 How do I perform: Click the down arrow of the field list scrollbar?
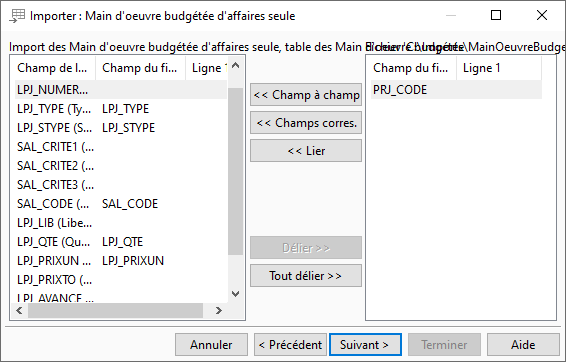235,294
